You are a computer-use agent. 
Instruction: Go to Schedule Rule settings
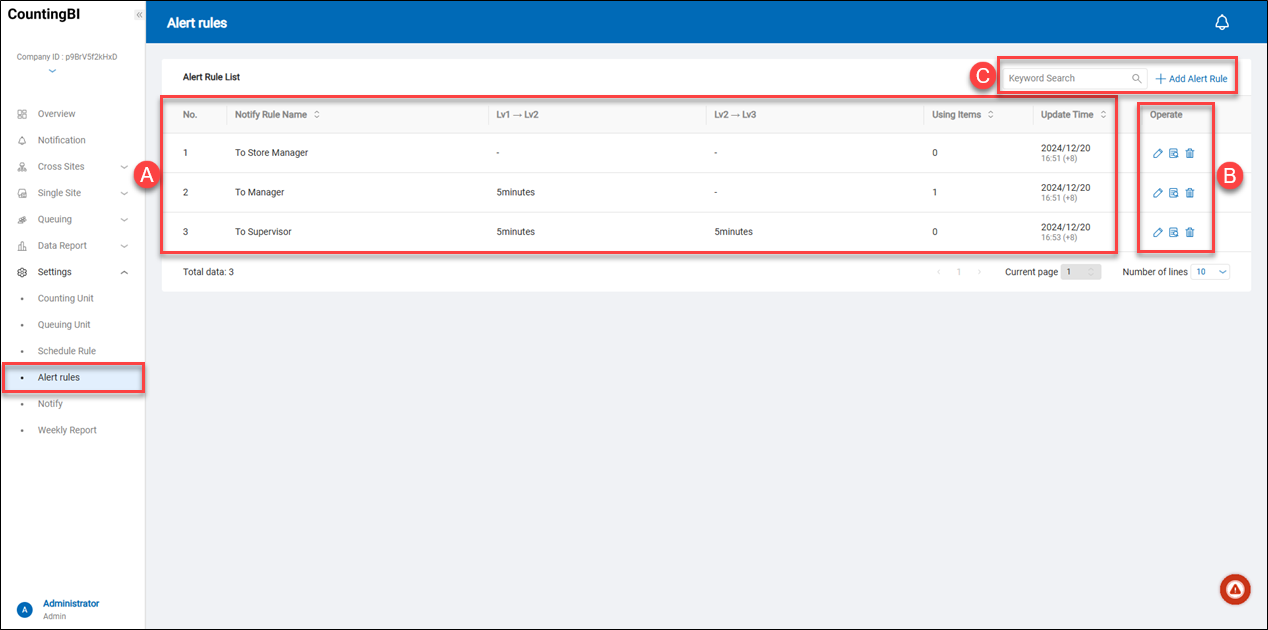pos(66,351)
